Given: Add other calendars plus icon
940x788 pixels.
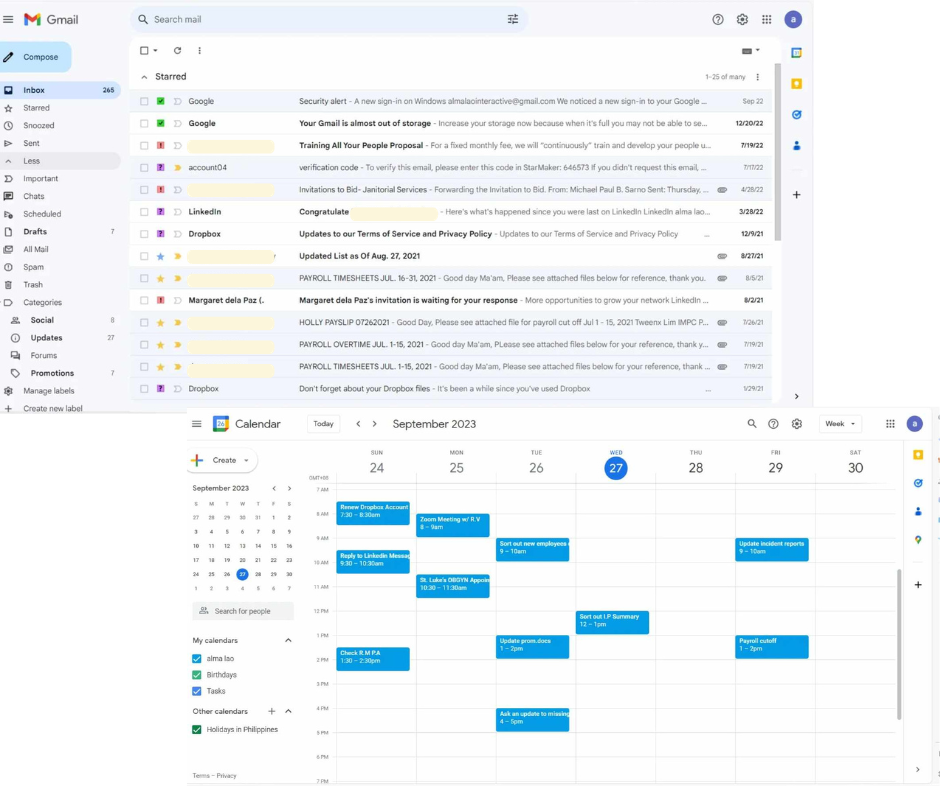Looking at the screenshot, I should pos(272,711).
